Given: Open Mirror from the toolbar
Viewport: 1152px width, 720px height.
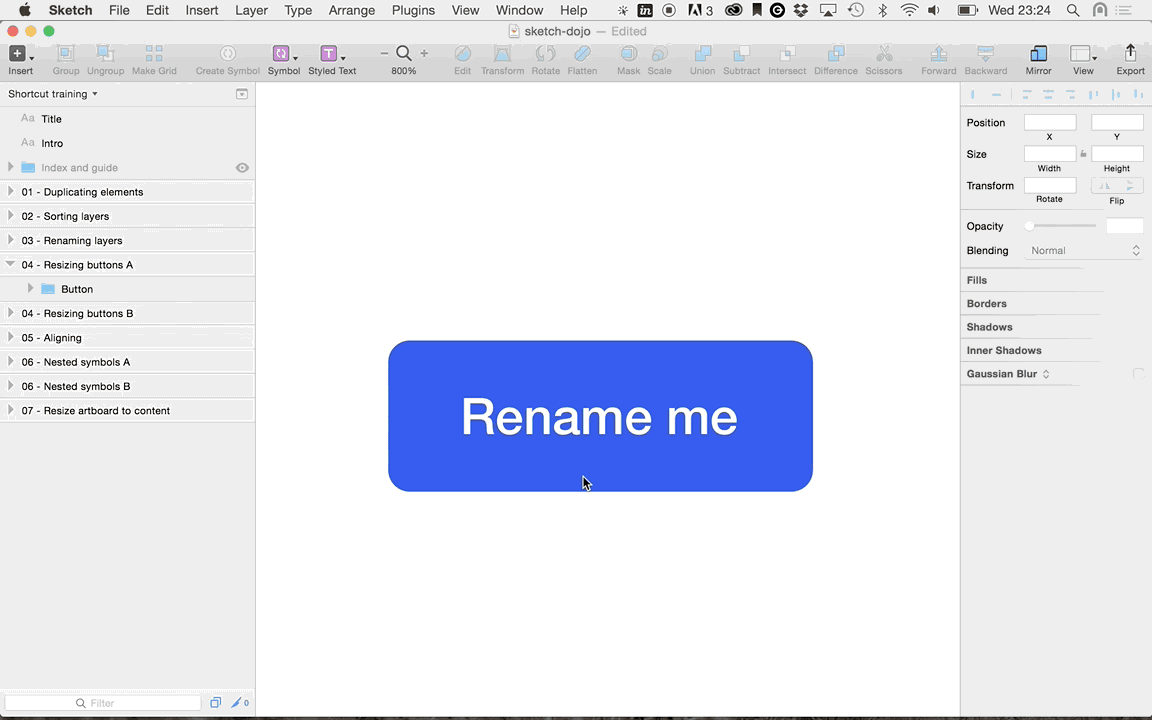Looking at the screenshot, I should coord(1038,60).
